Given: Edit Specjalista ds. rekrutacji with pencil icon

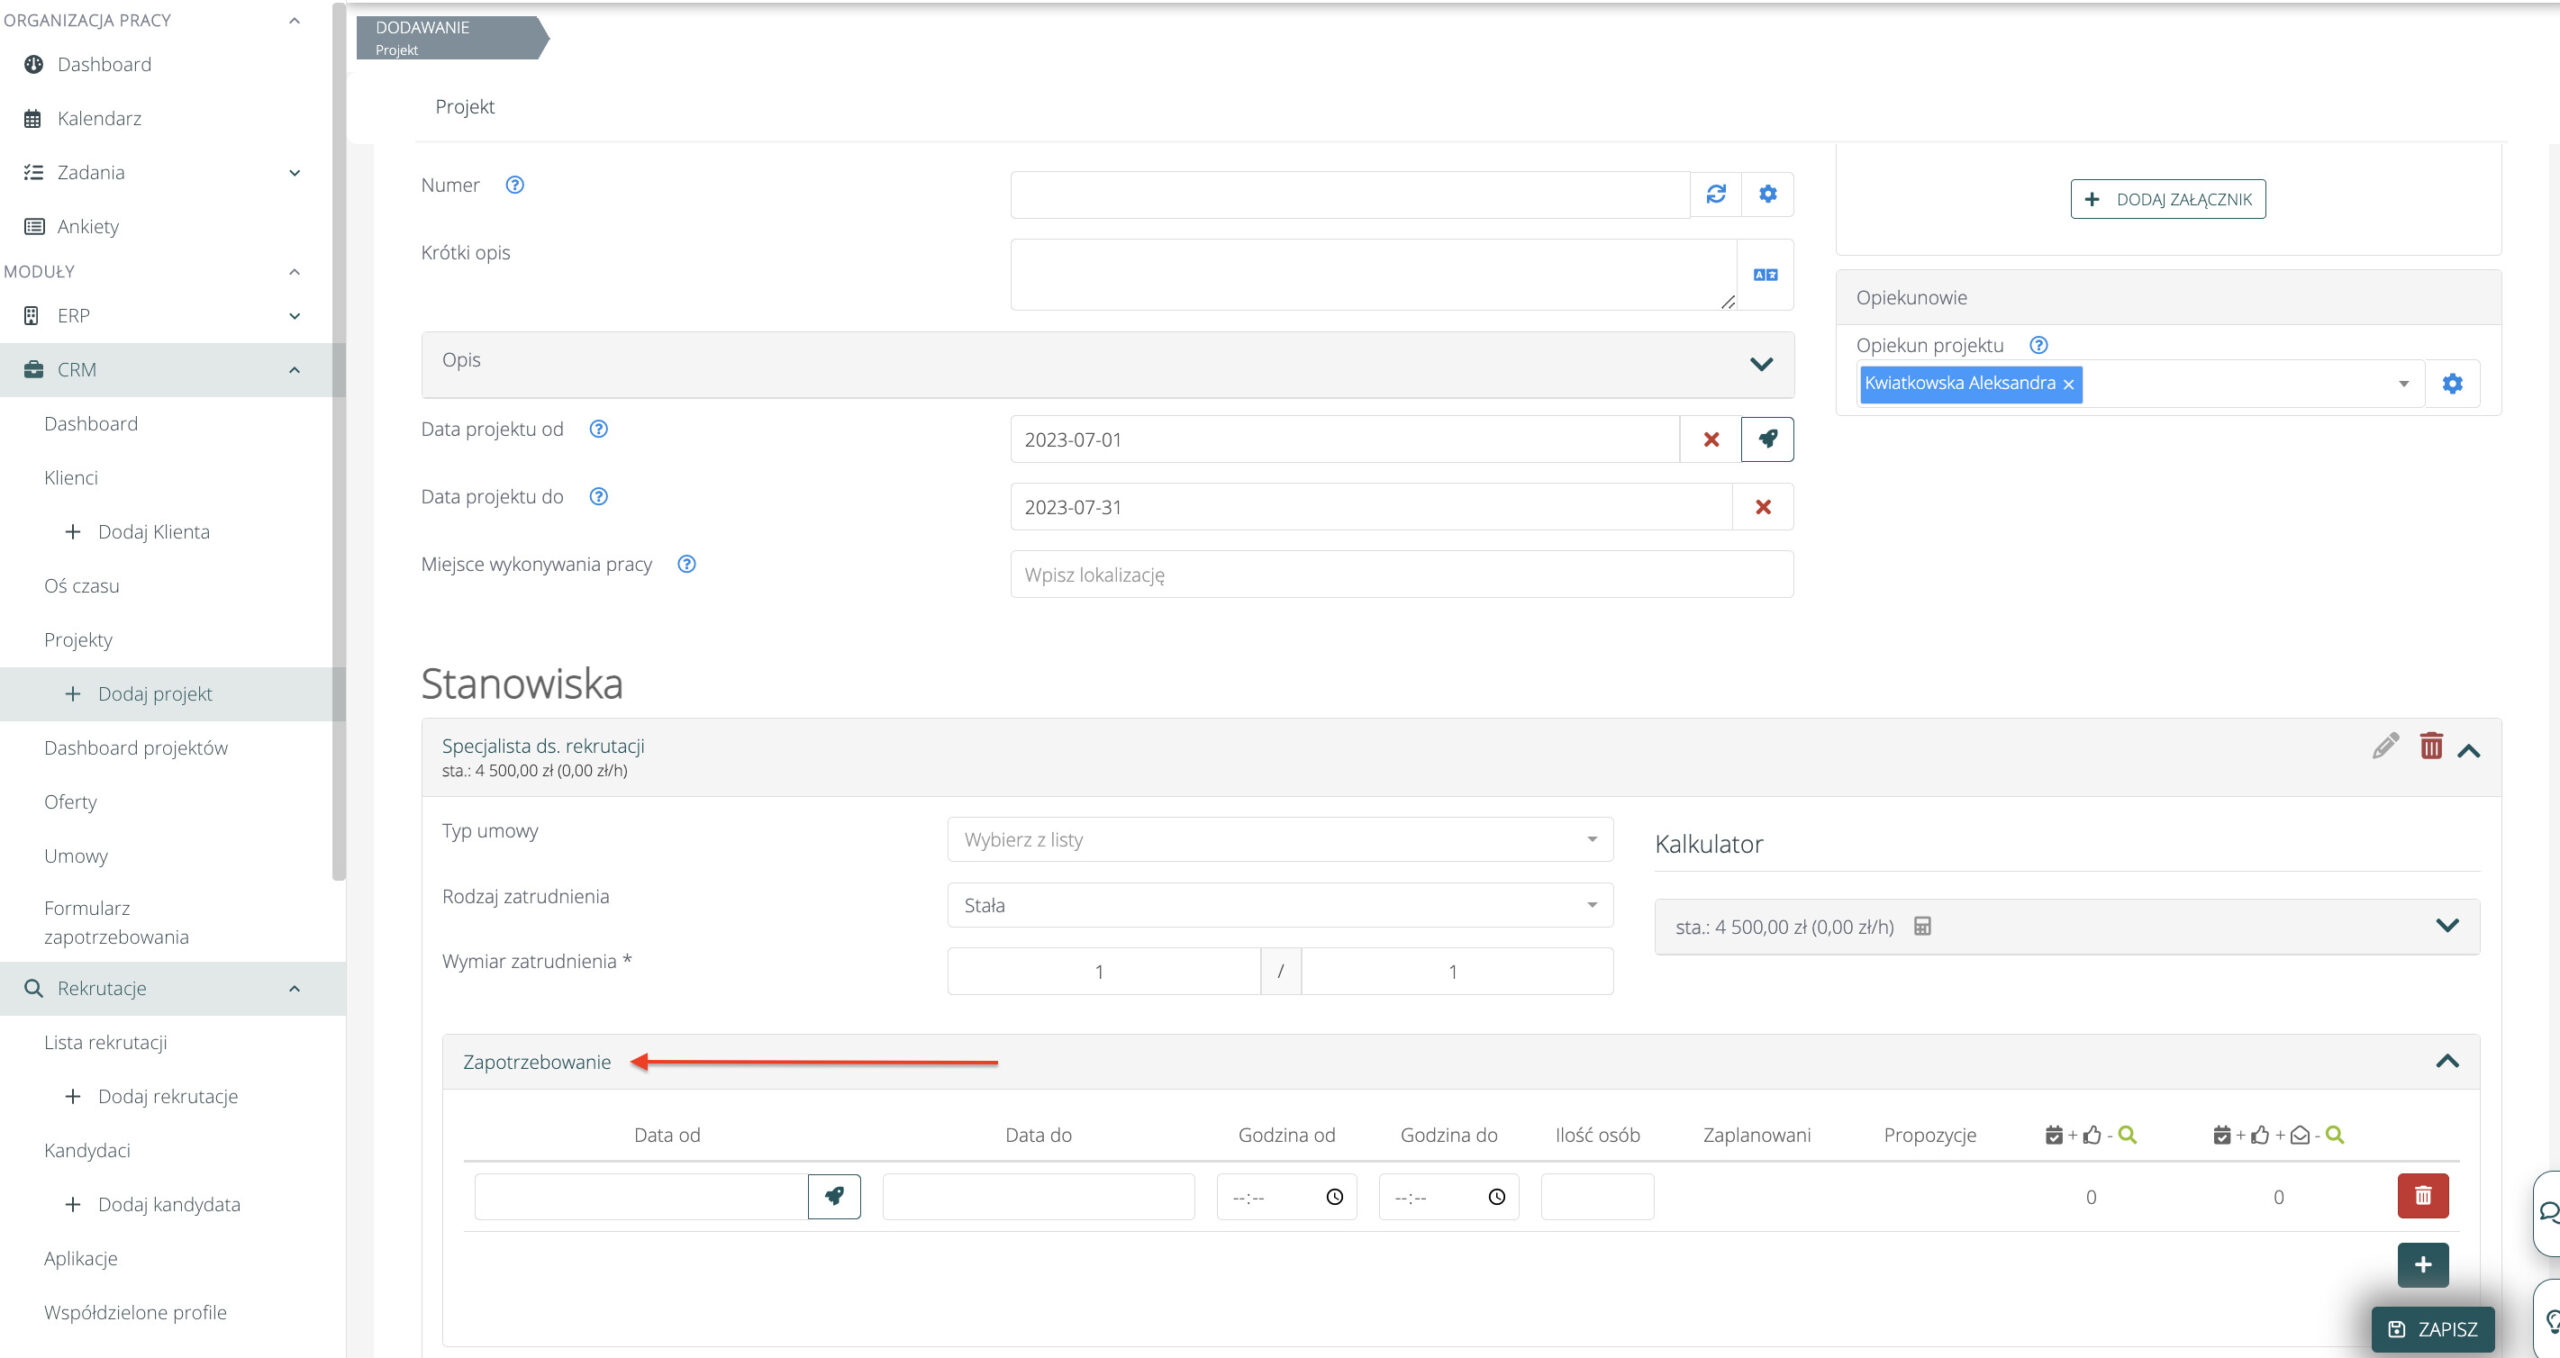Looking at the screenshot, I should pyautogui.click(x=2385, y=746).
